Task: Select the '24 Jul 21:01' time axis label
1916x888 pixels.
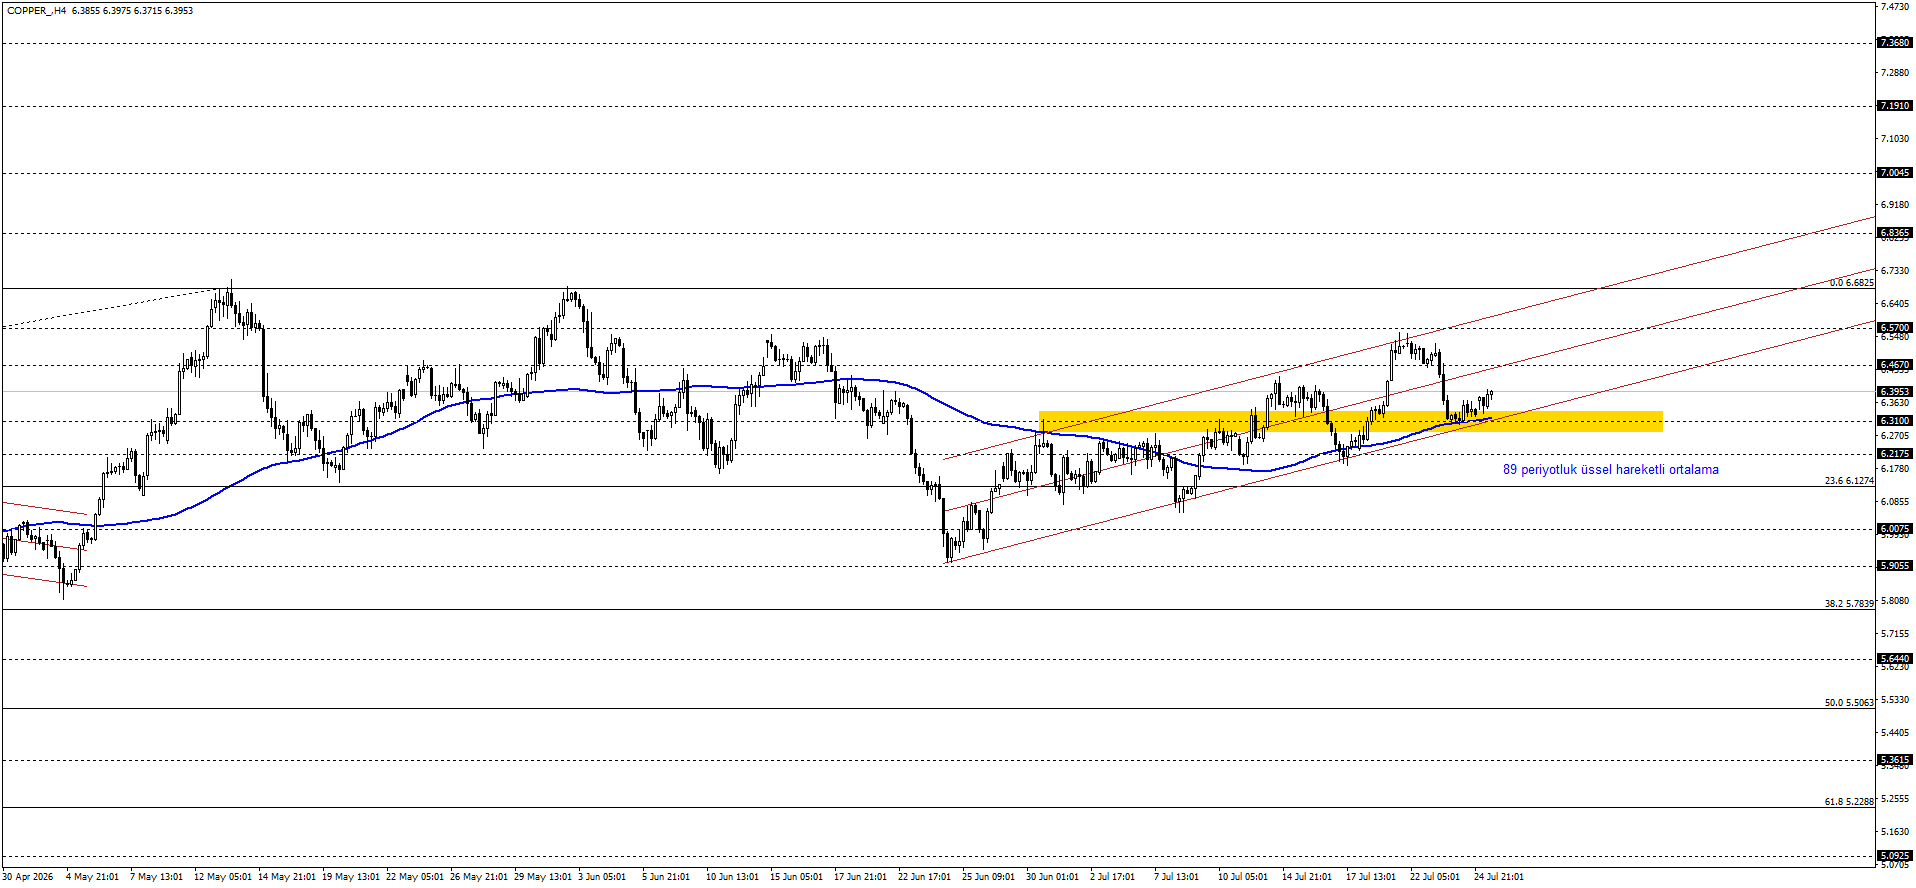Action: [x=1499, y=877]
